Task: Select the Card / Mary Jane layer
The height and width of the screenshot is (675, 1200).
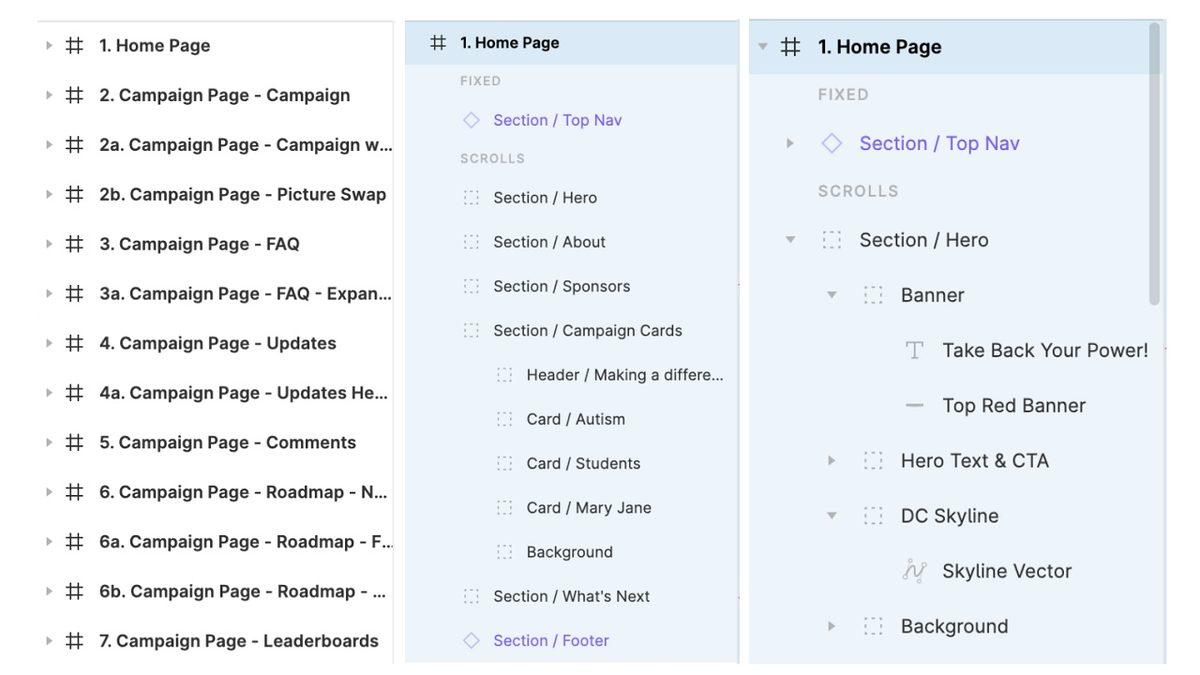Action: [x=588, y=508]
